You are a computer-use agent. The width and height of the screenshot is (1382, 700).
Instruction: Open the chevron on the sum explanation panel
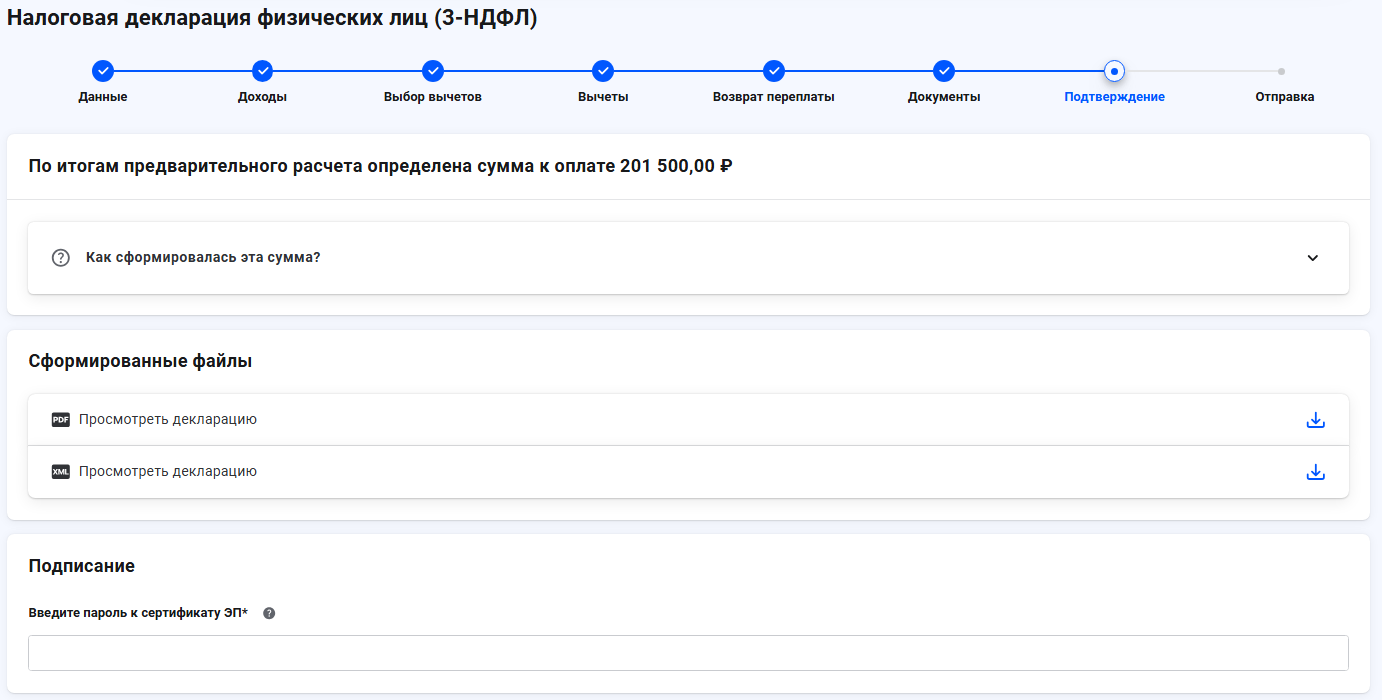pyautogui.click(x=1311, y=257)
